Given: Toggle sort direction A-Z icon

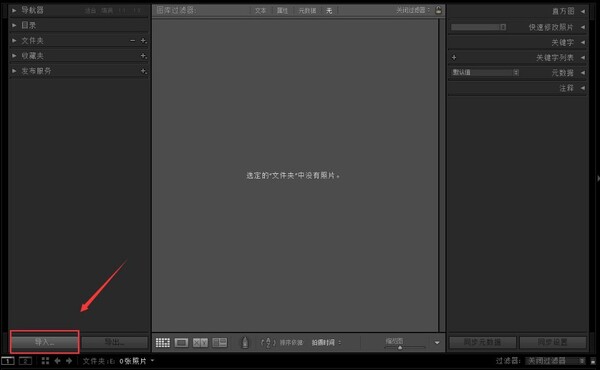Looking at the screenshot, I should pos(268,342).
